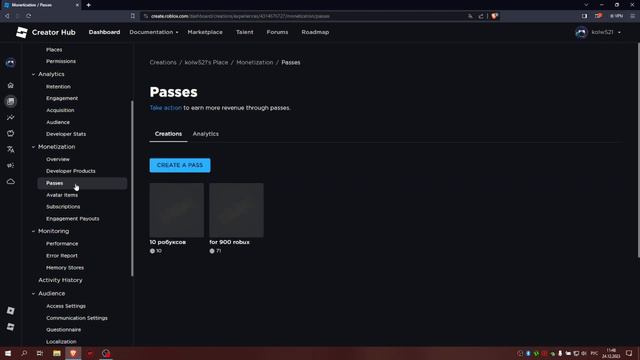
Task: Open Brave wallet or rewards icon with badge
Action: (598, 16)
